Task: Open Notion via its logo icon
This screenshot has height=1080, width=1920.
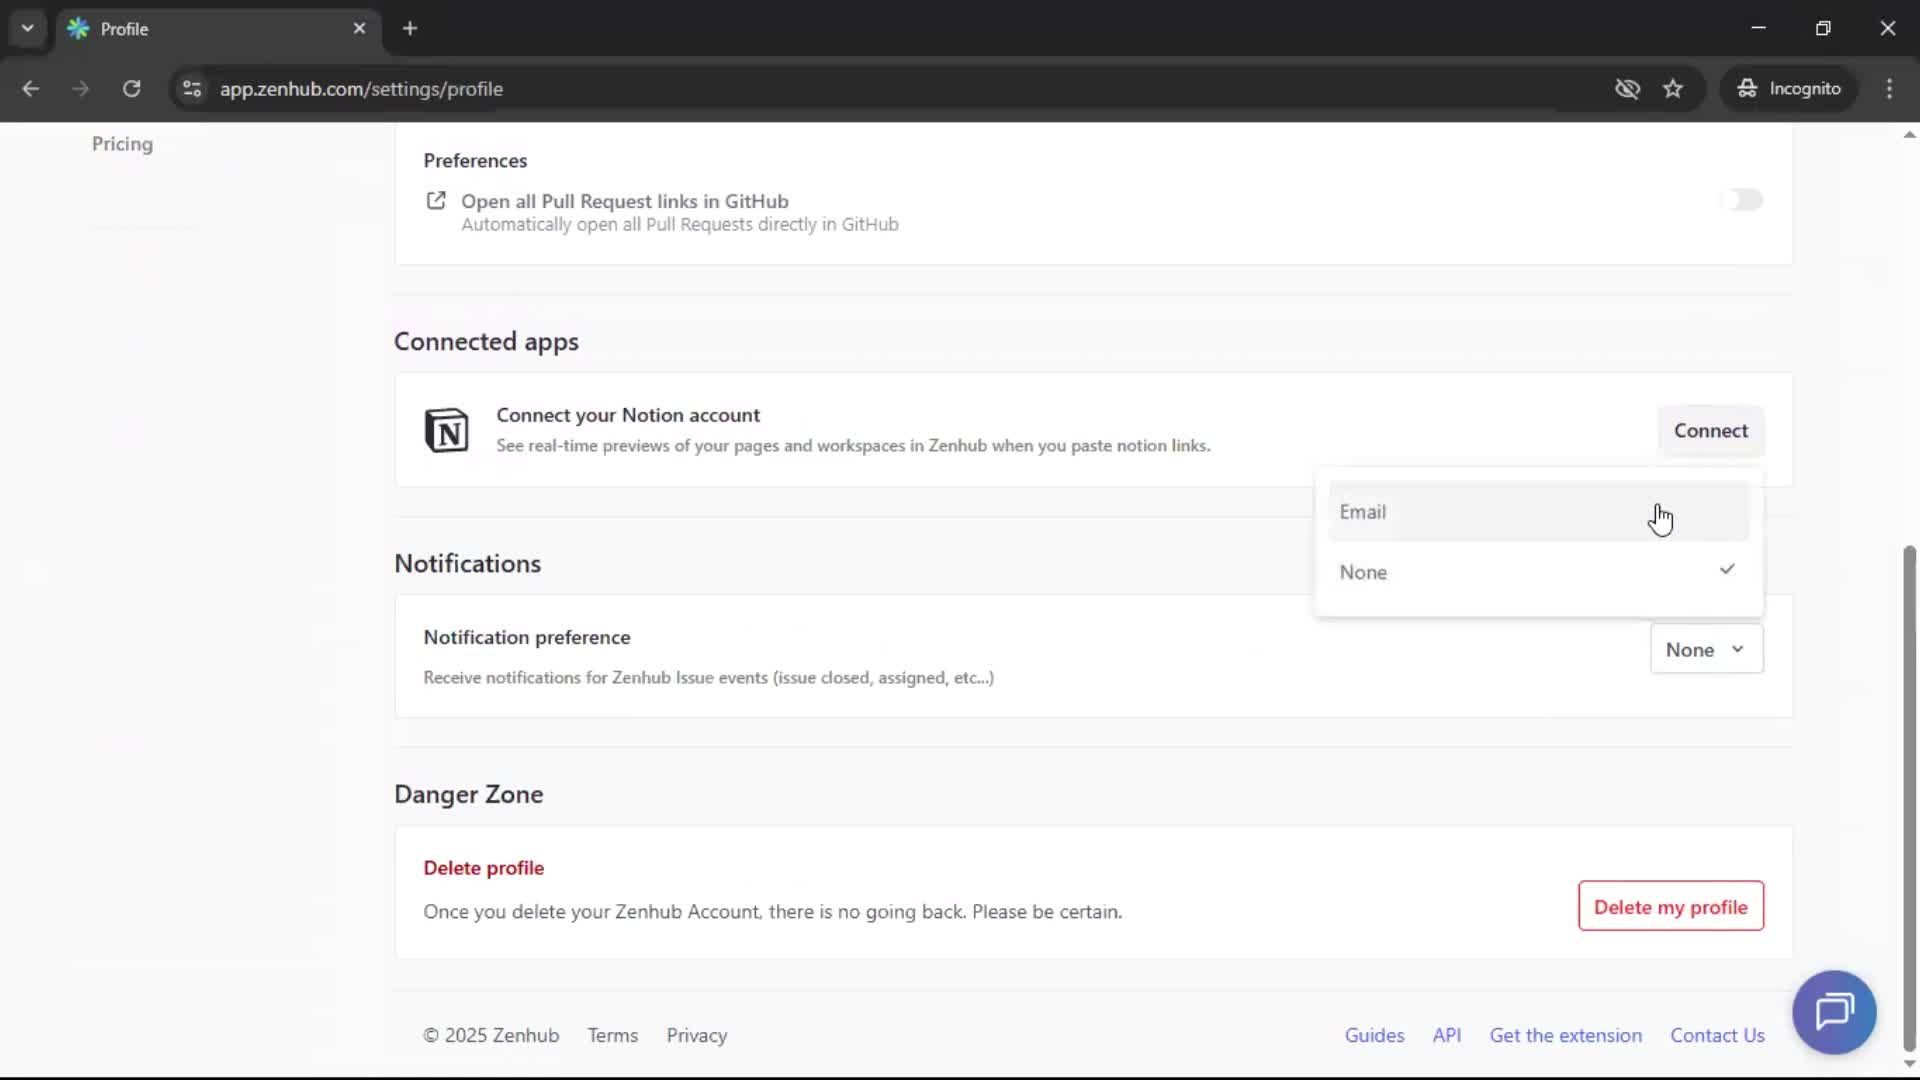Action: point(447,430)
